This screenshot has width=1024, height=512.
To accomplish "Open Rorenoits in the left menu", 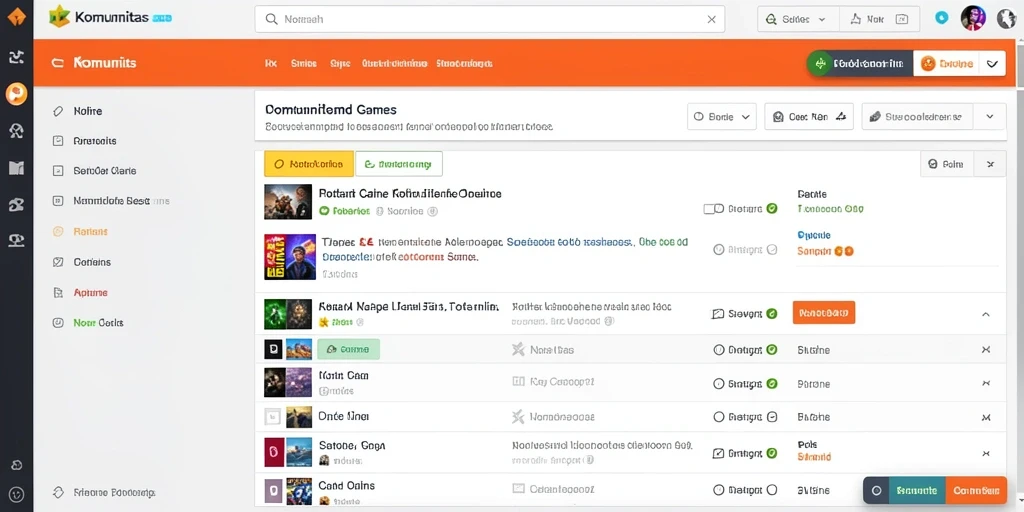I will 95,141.
